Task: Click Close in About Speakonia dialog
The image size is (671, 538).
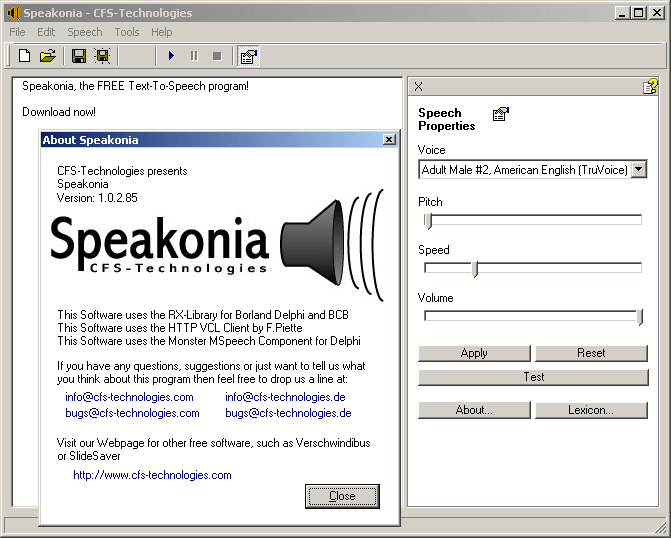Action: pyautogui.click(x=342, y=496)
